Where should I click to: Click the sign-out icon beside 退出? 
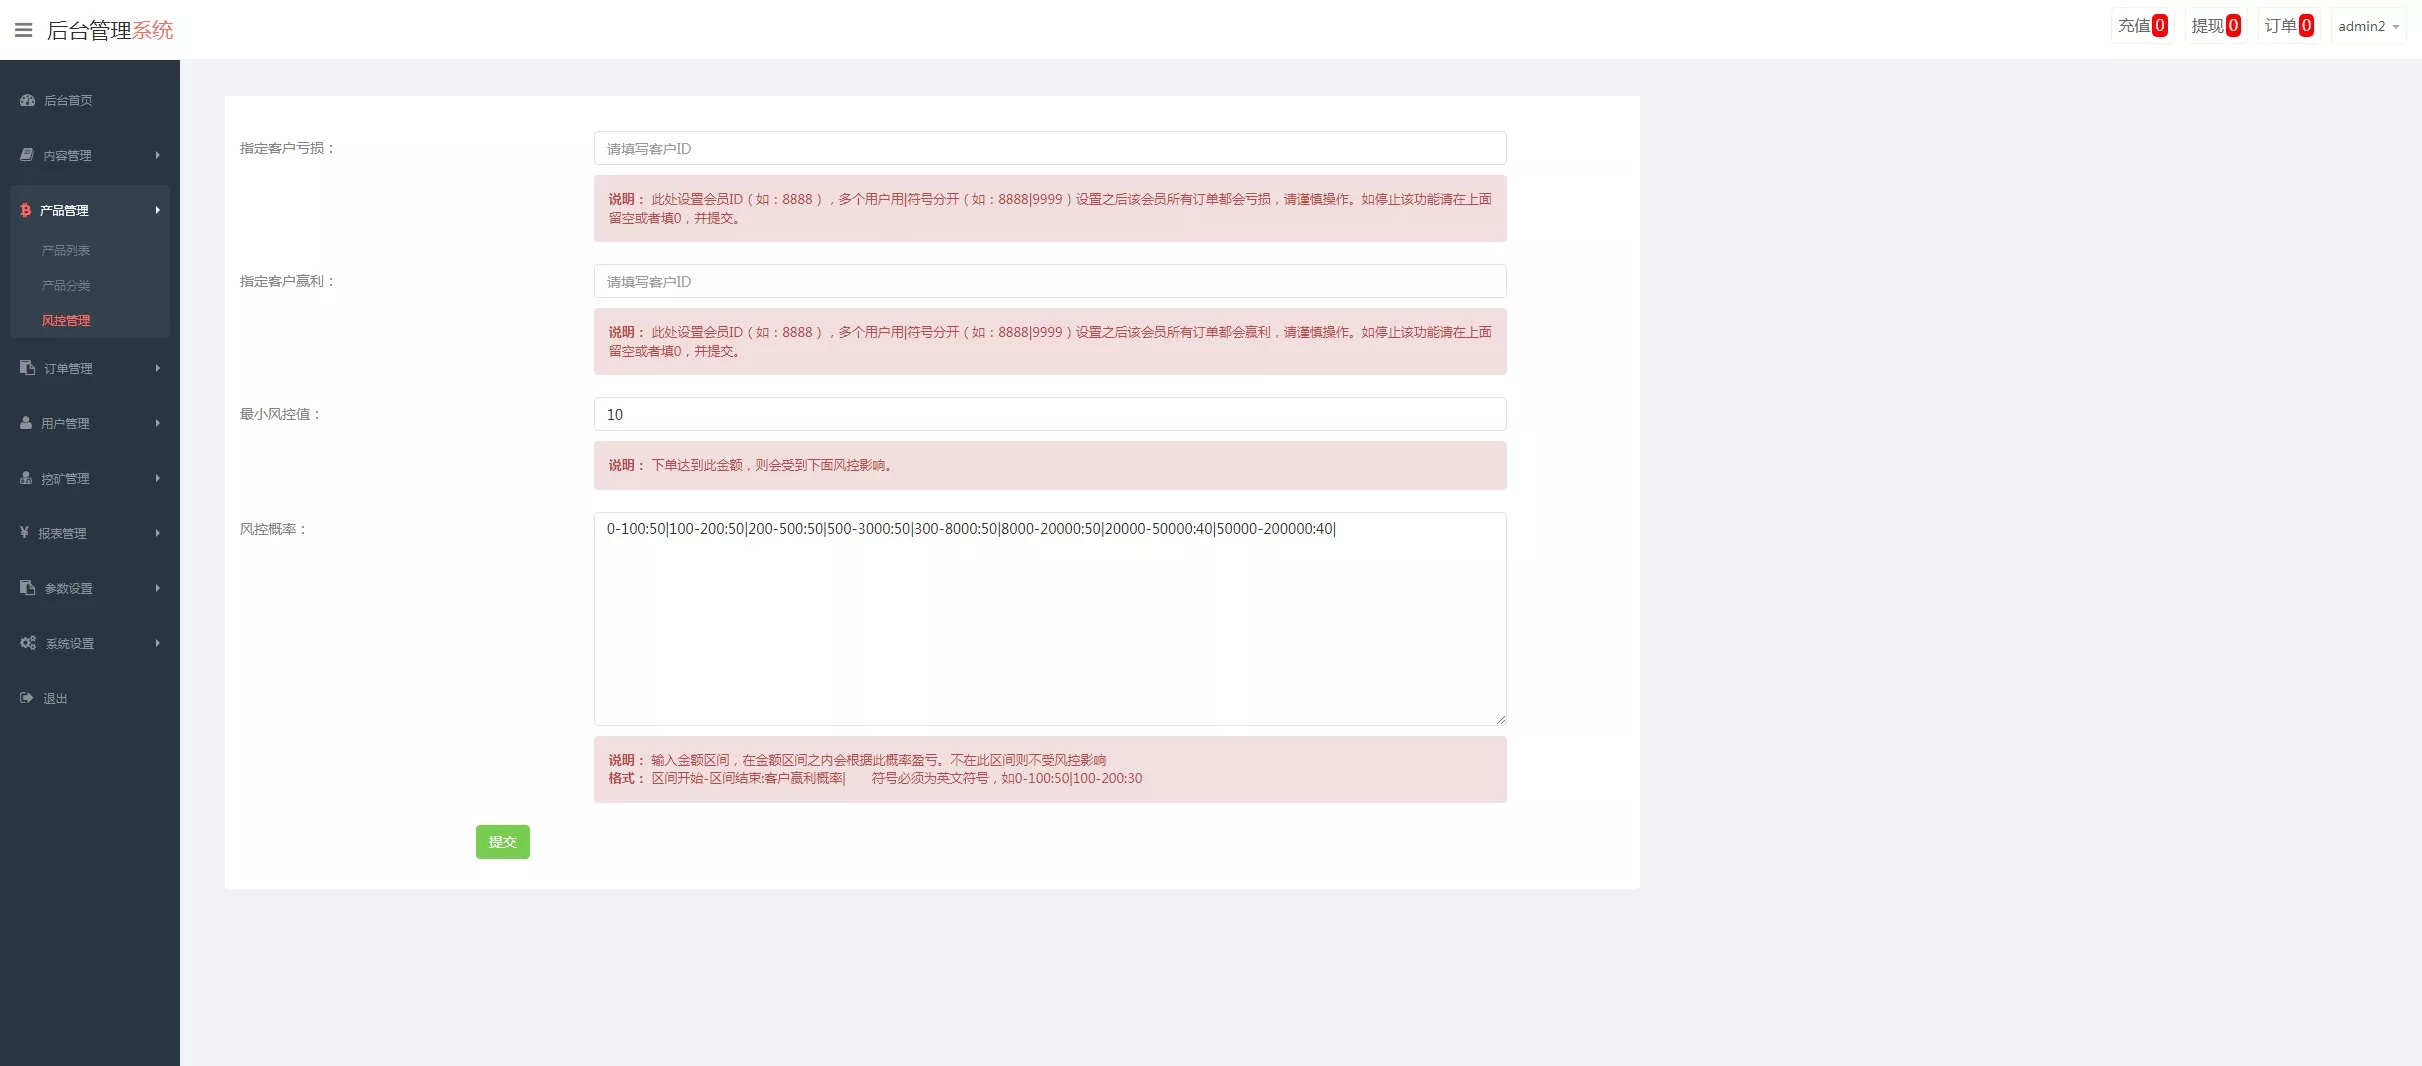click(x=27, y=698)
